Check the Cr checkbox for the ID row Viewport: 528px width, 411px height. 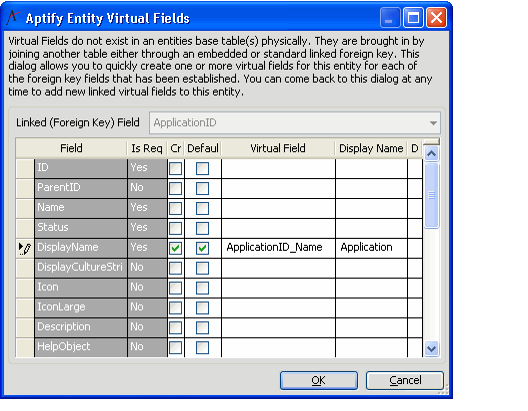tap(175, 168)
